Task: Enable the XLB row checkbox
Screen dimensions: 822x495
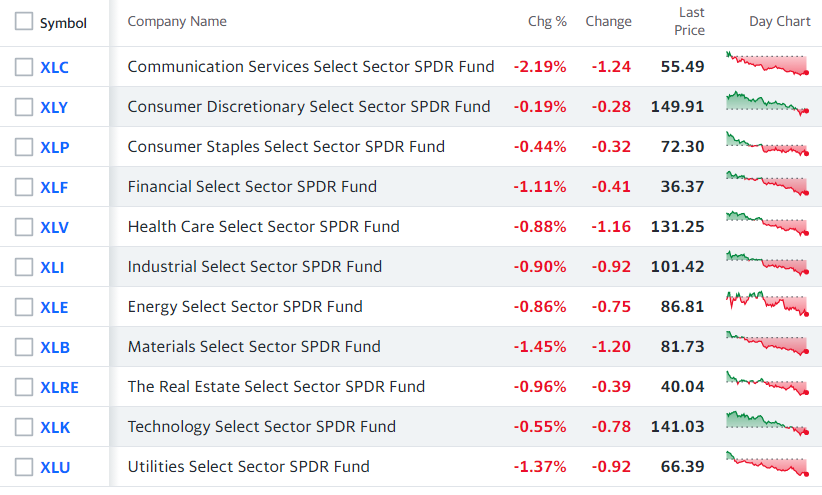Action: [24, 347]
